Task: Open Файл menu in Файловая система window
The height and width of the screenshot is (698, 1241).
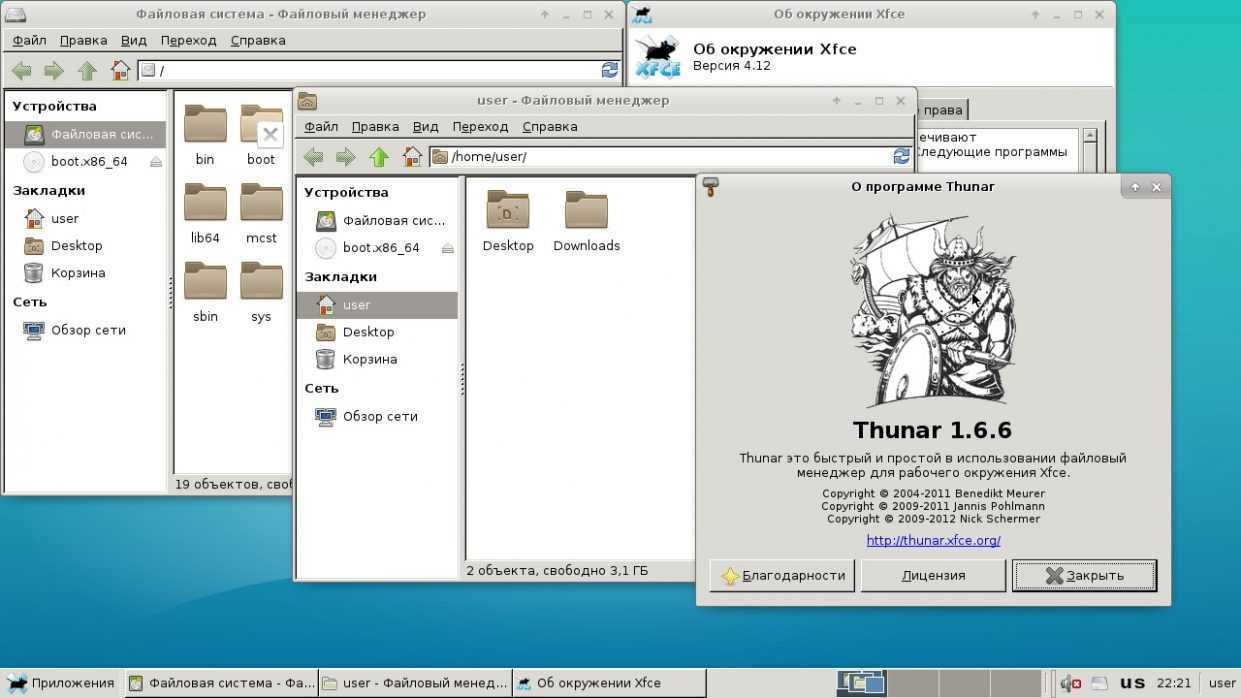Action: coord(29,41)
